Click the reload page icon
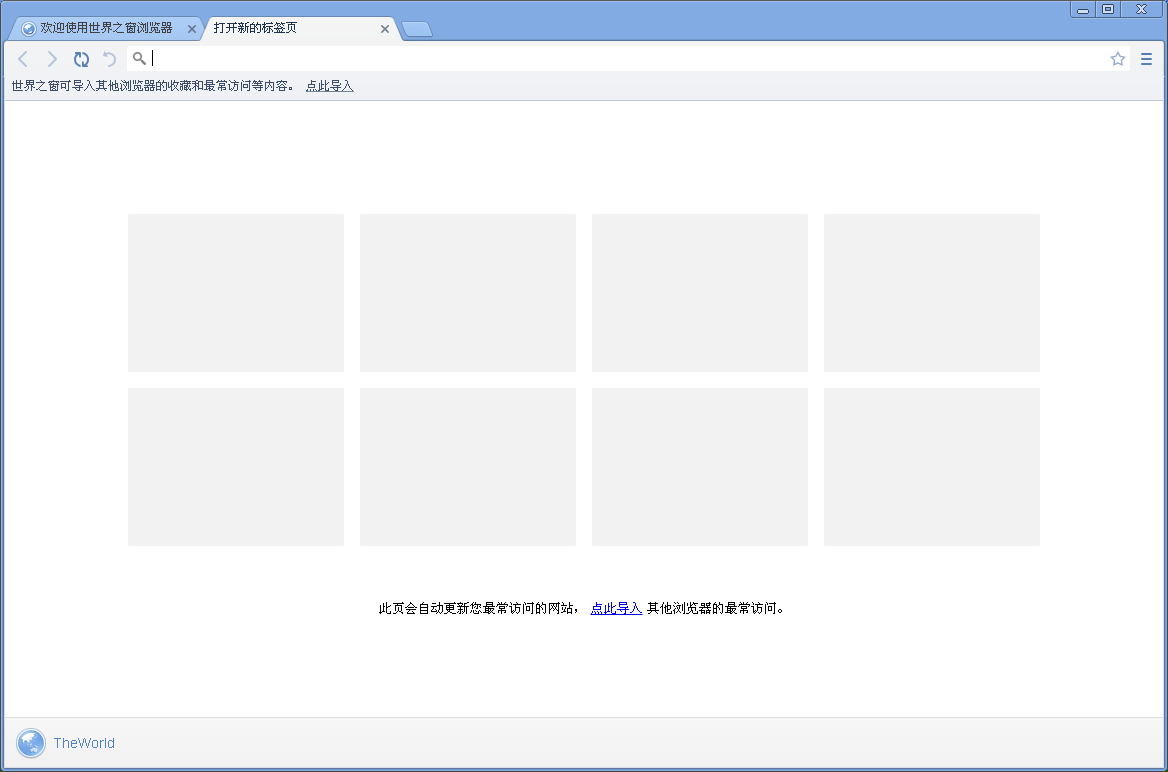 point(81,59)
